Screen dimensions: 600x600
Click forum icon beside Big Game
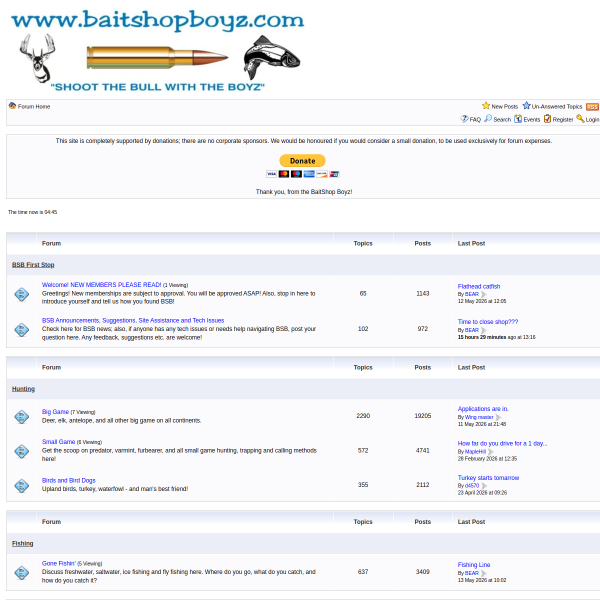22,416
